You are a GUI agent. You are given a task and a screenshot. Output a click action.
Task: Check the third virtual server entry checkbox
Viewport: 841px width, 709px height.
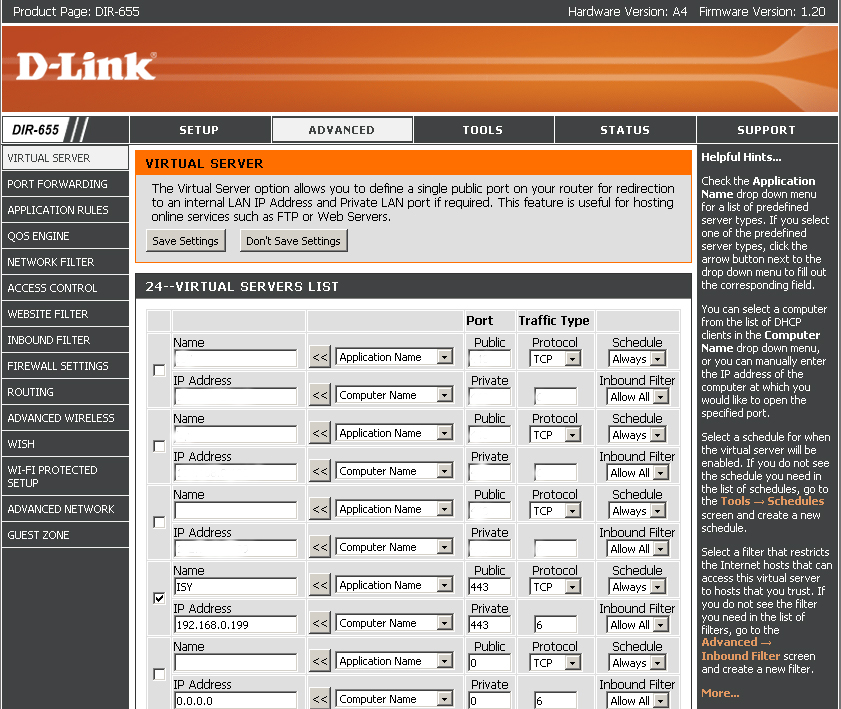pyautogui.click(x=159, y=522)
